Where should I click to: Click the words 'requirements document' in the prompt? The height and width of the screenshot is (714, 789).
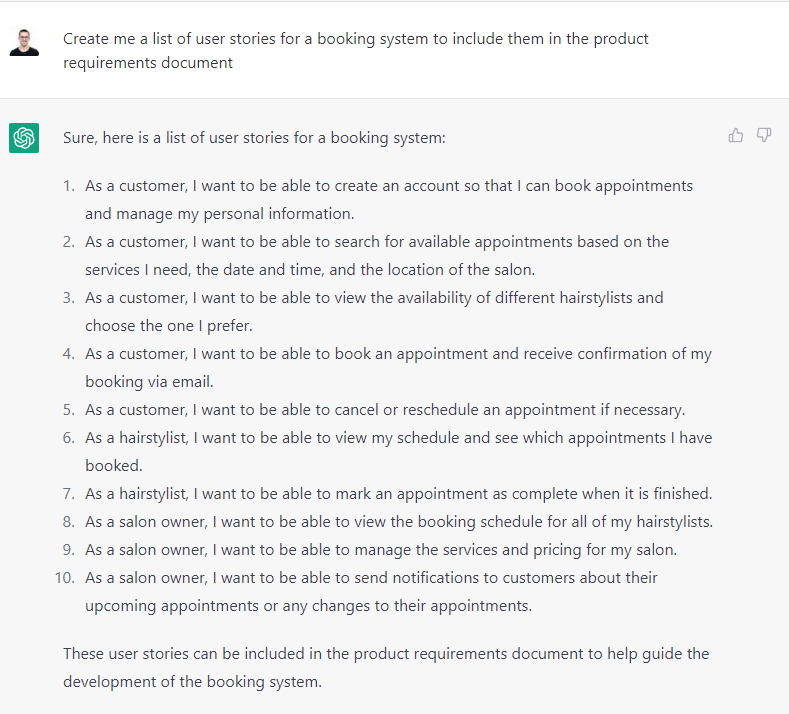point(148,63)
